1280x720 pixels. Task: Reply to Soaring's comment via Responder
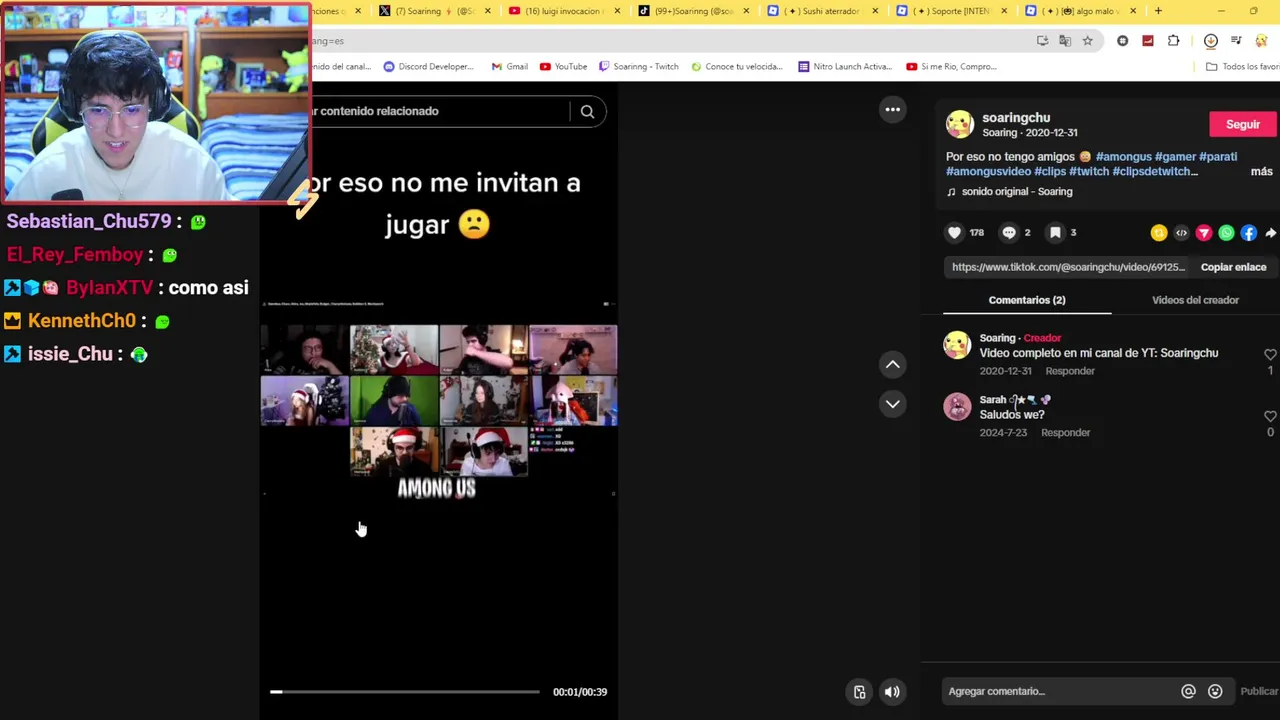click(1070, 371)
